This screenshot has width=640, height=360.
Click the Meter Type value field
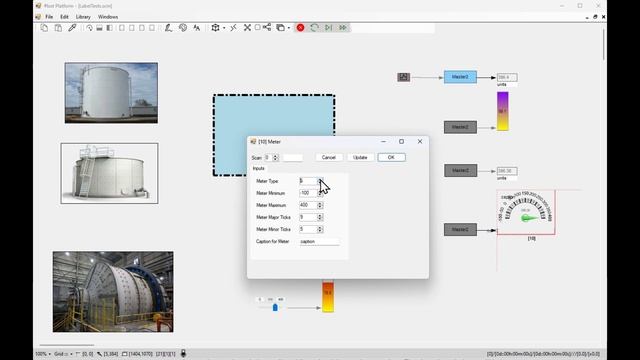click(x=308, y=181)
